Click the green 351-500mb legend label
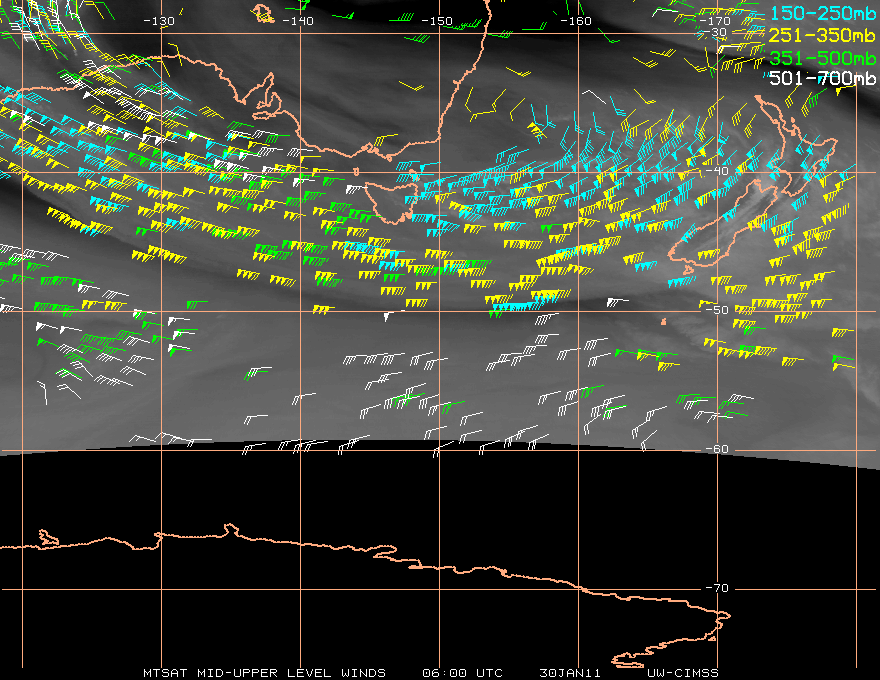Viewport: 880px width, 680px height. [x=823, y=57]
